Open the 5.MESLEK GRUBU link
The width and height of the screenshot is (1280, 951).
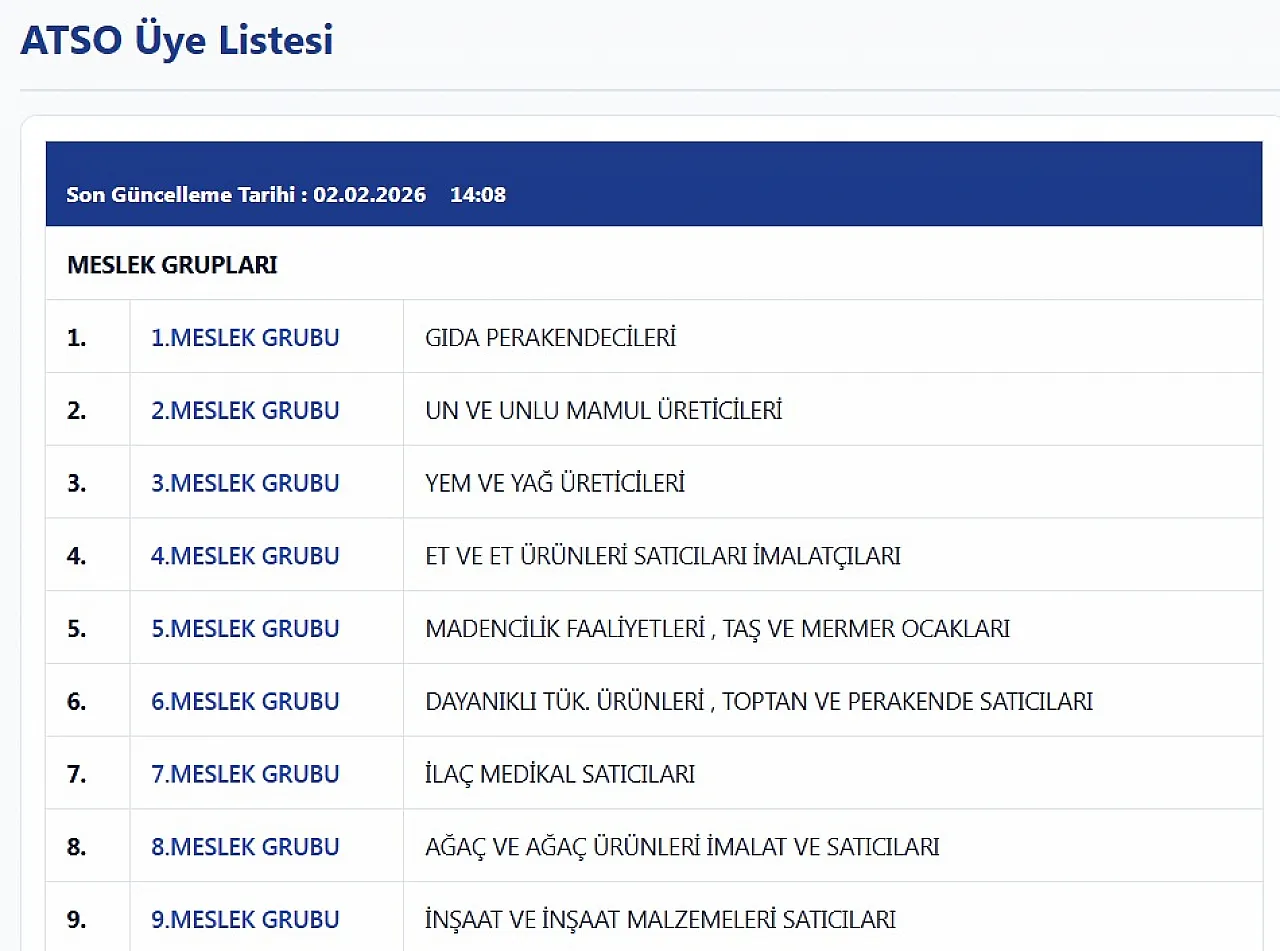pos(245,629)
